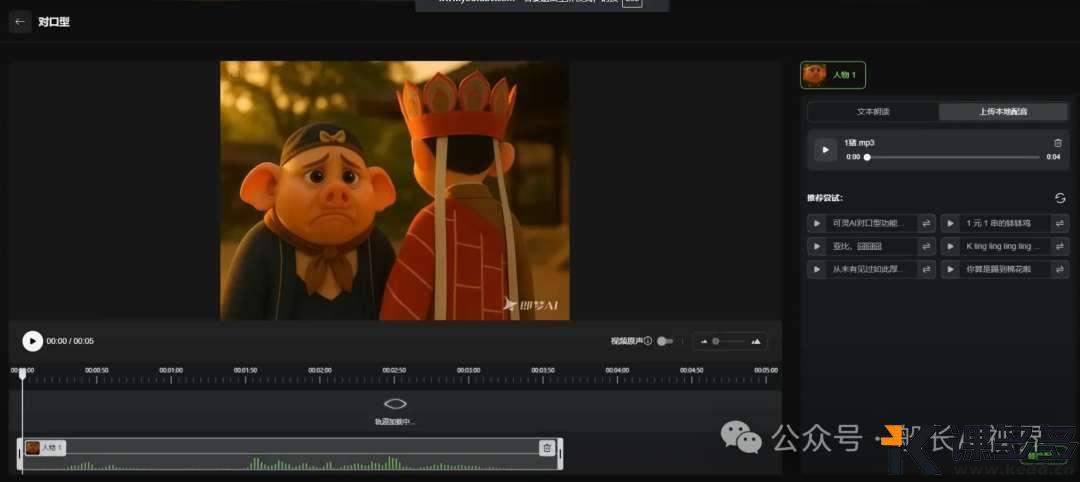Click the timeline playhead handle
Viewport: 1080px width, 482px height.
(22, 373)
